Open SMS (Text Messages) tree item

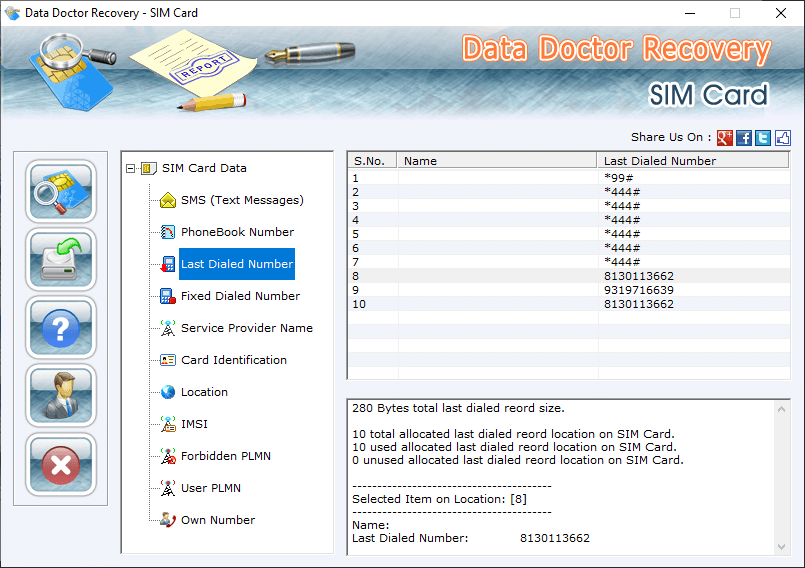pos(242,200)
